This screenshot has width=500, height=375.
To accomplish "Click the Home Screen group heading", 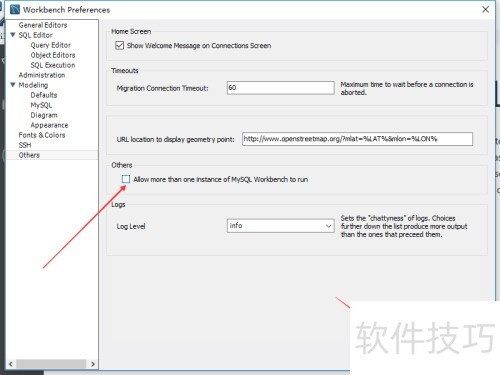I will pos(131,31).
